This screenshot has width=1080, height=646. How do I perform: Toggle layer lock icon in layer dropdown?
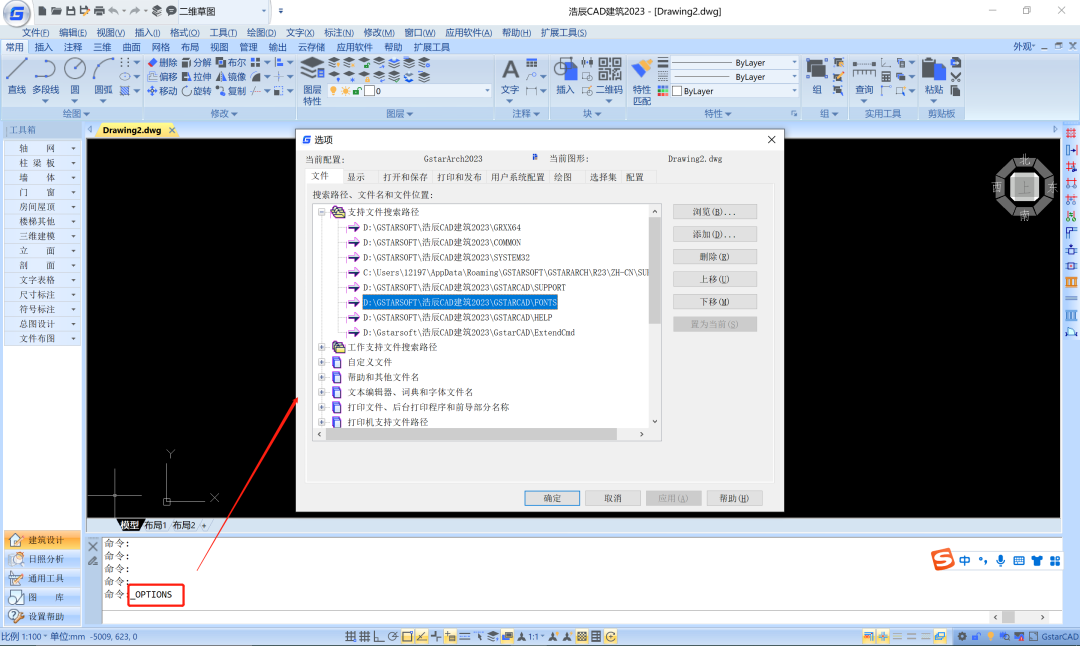pyautogui.click(x=357, y=91)
